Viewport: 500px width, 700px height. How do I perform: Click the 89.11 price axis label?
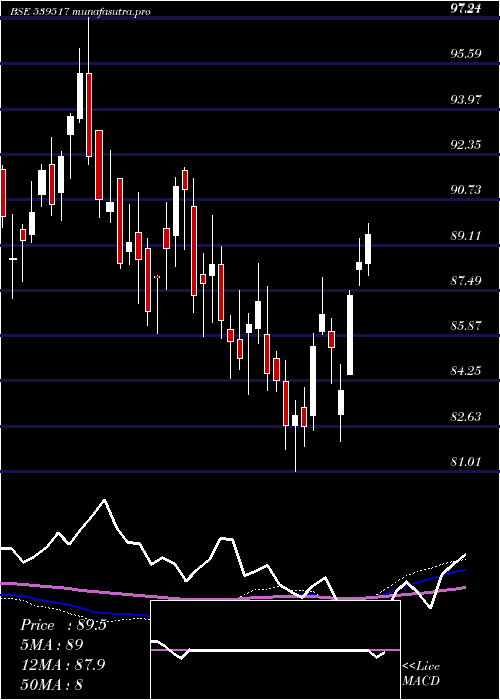466,235
